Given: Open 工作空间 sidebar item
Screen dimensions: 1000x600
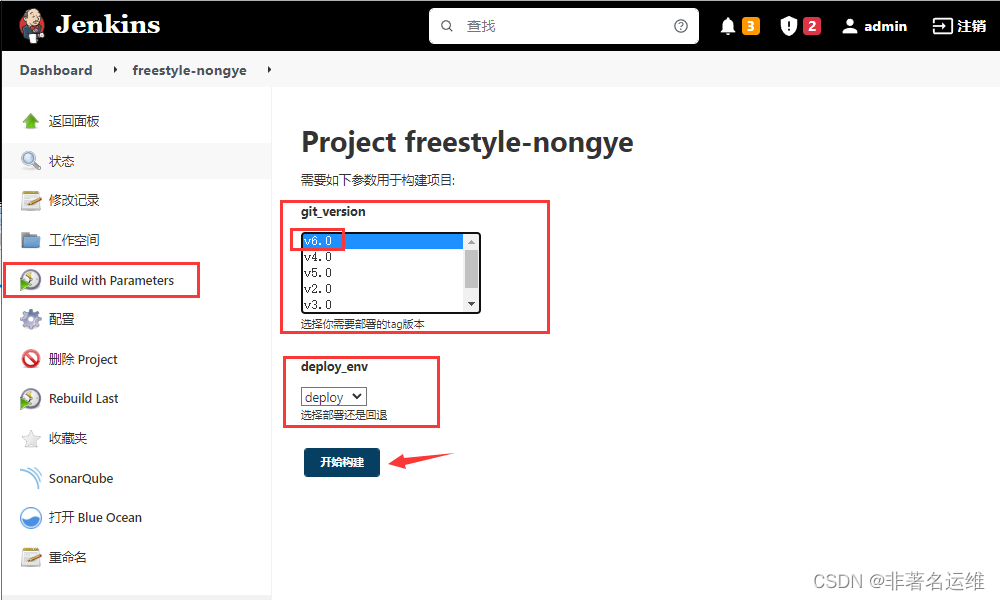Looking at the screenshot, I should click(74, 240).
